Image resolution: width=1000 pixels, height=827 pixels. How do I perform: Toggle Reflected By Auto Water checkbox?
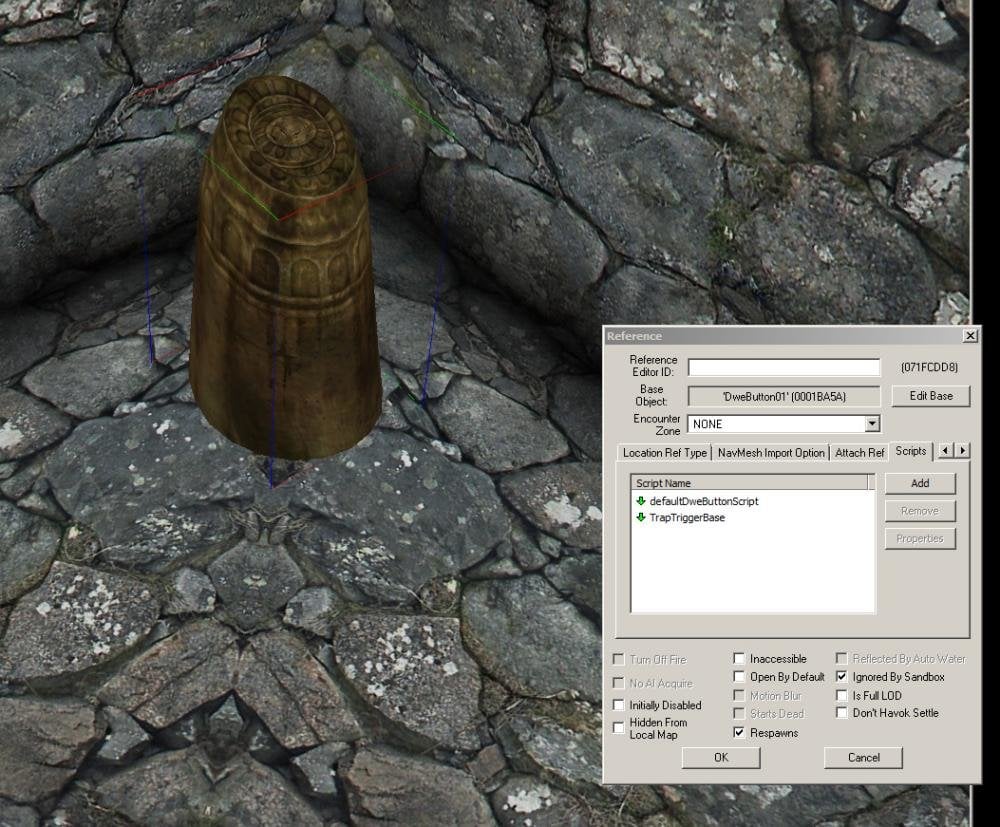point(841,658)
